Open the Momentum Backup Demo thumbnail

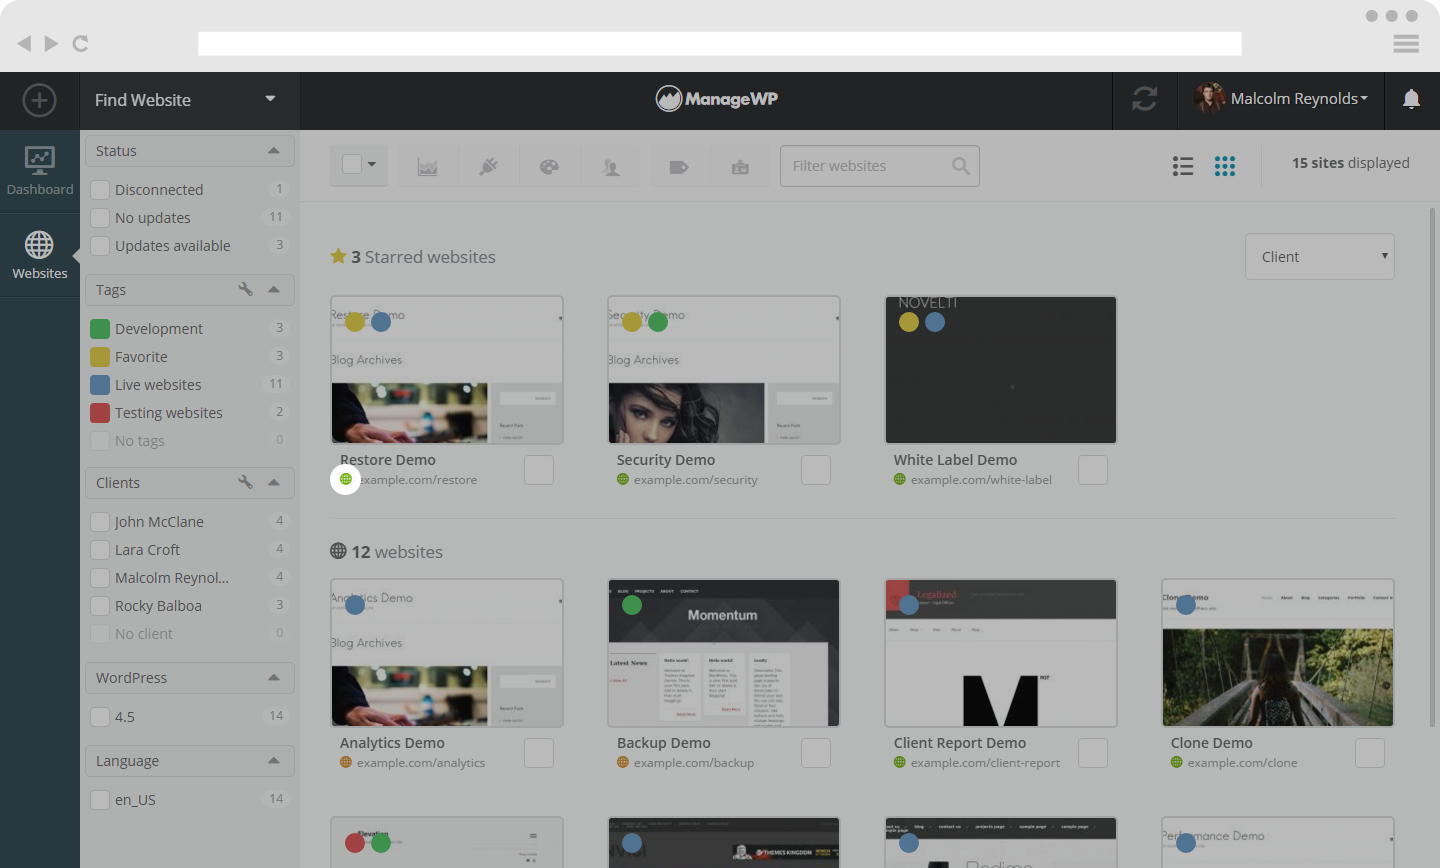[x=724, y=653]
